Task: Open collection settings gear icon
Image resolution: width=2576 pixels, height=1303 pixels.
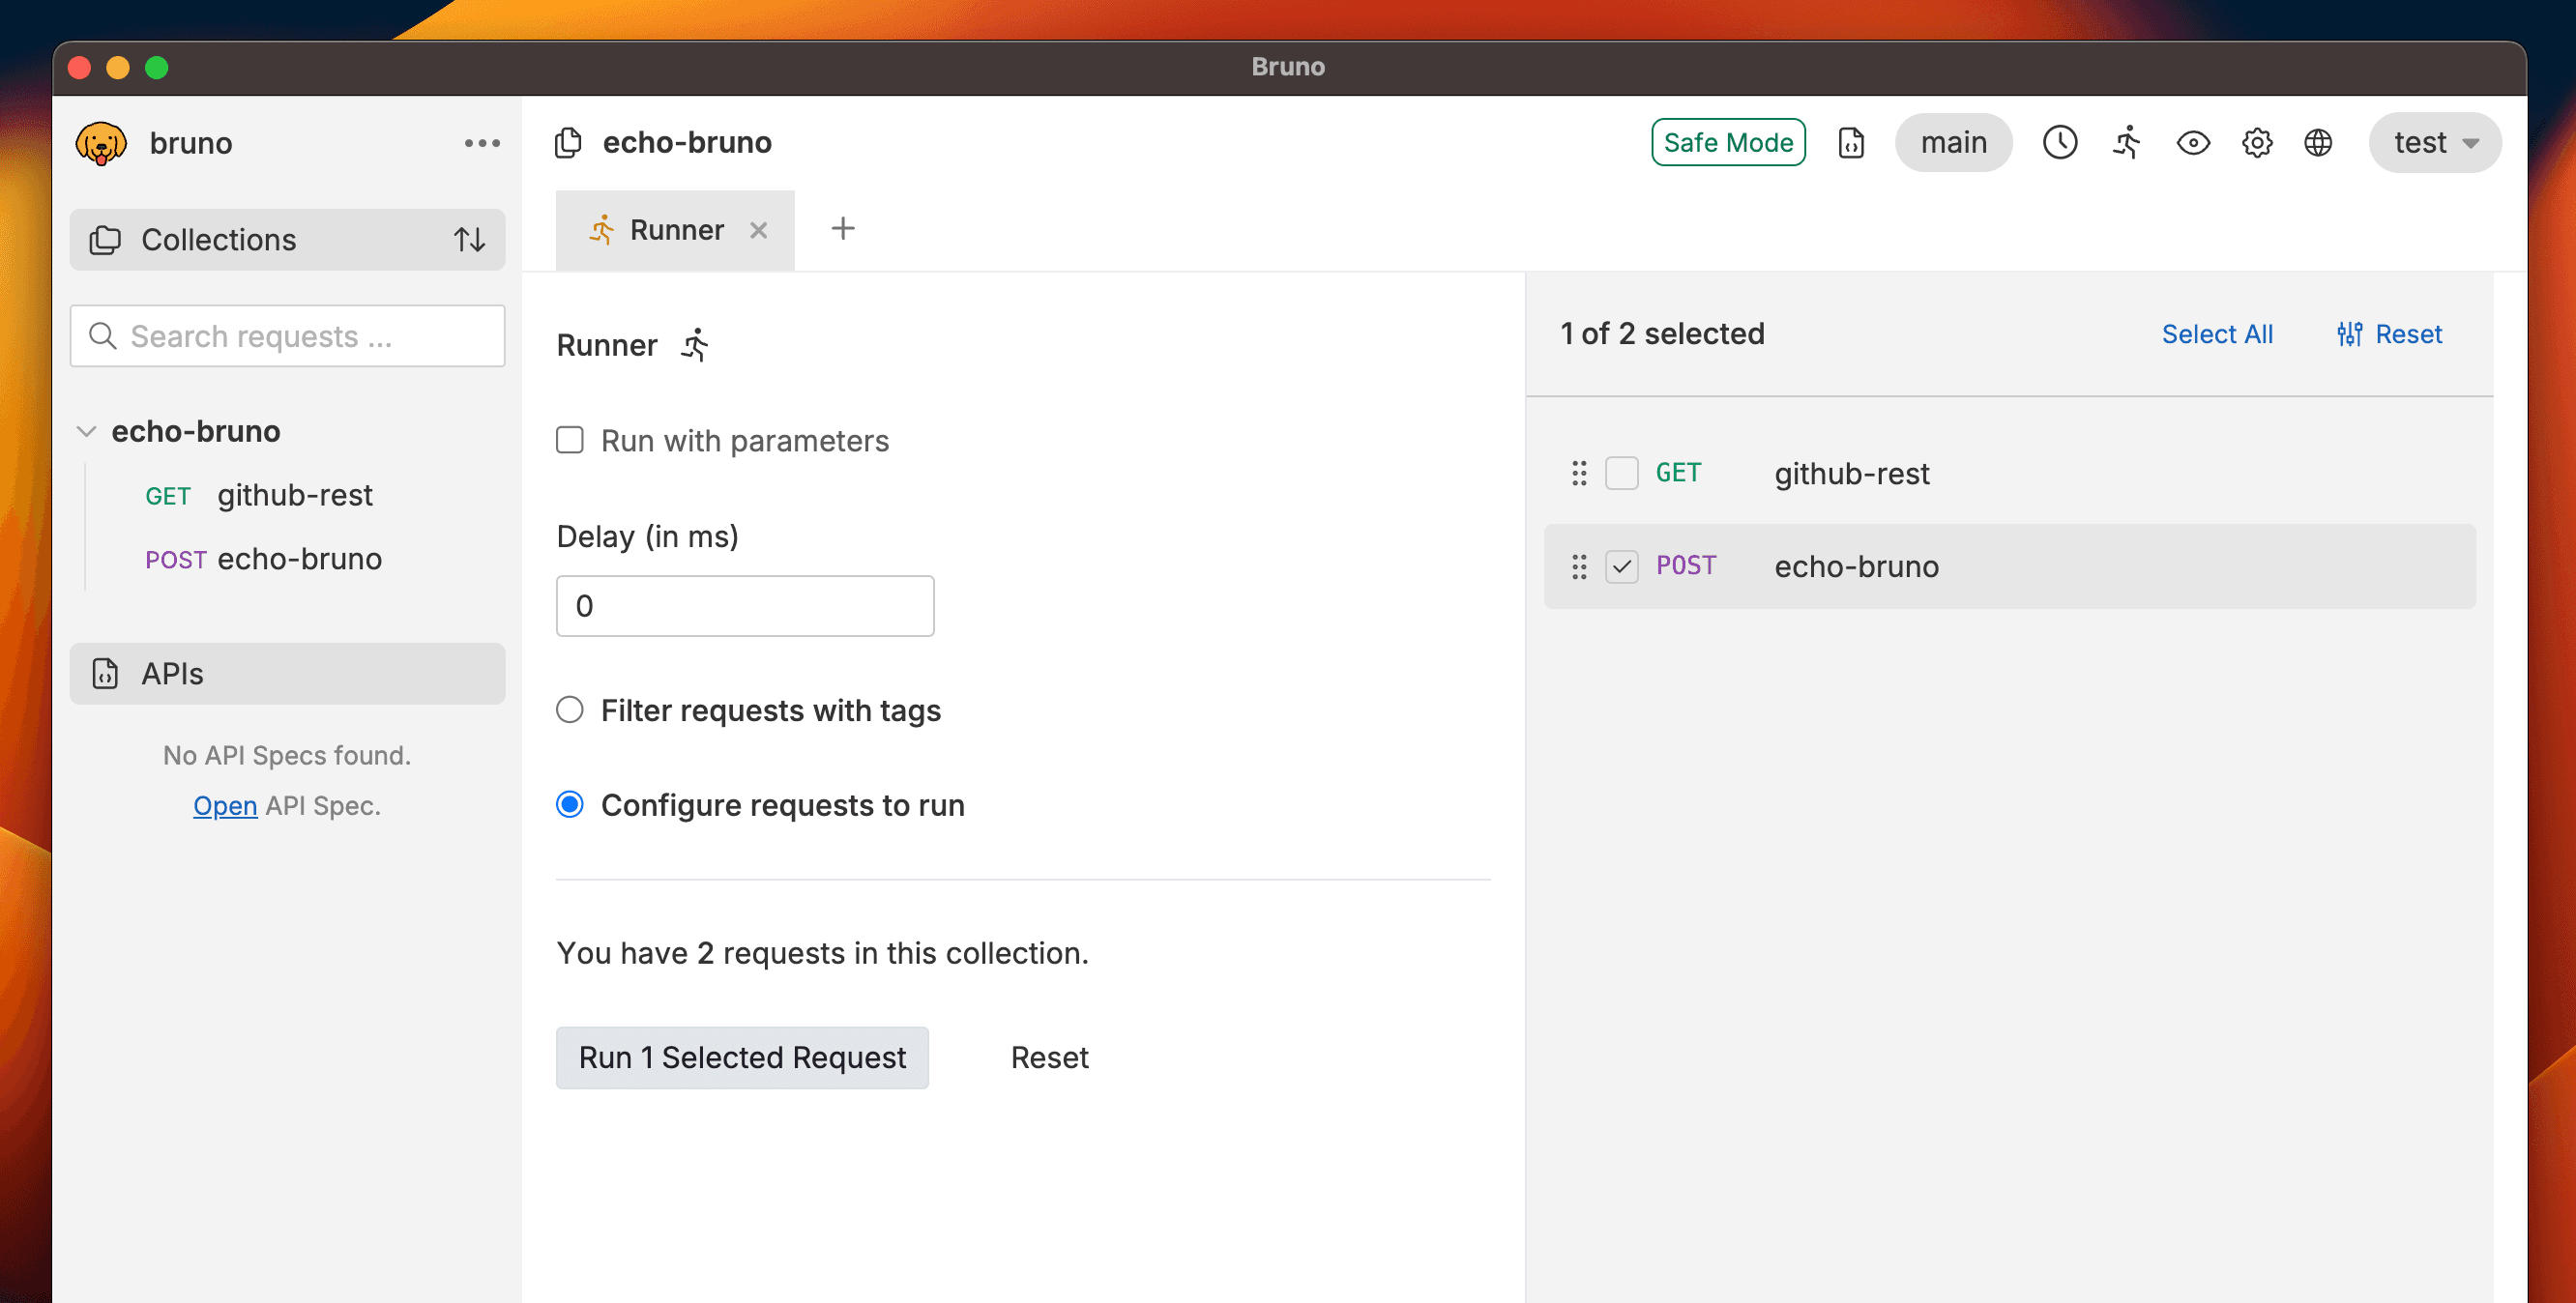Action: 2256,143
